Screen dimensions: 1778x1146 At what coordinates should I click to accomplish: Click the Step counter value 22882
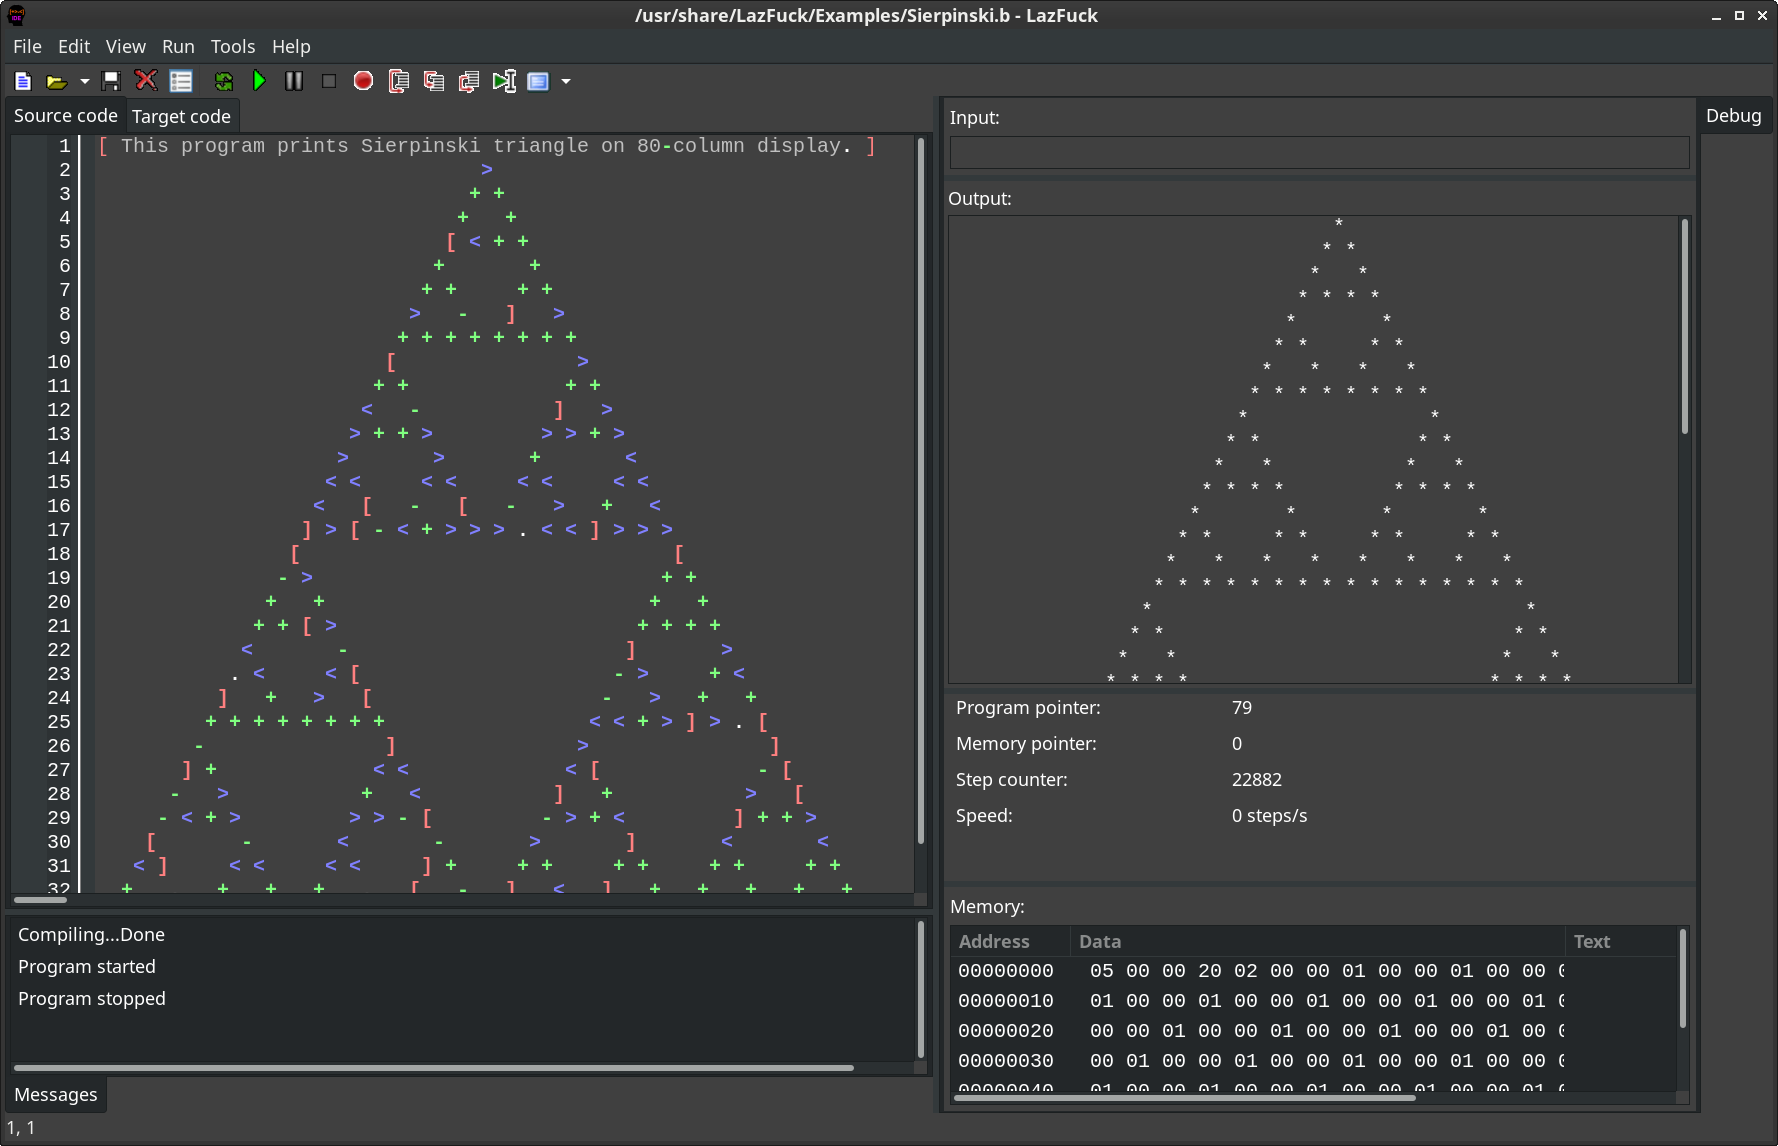(1256, 779)
